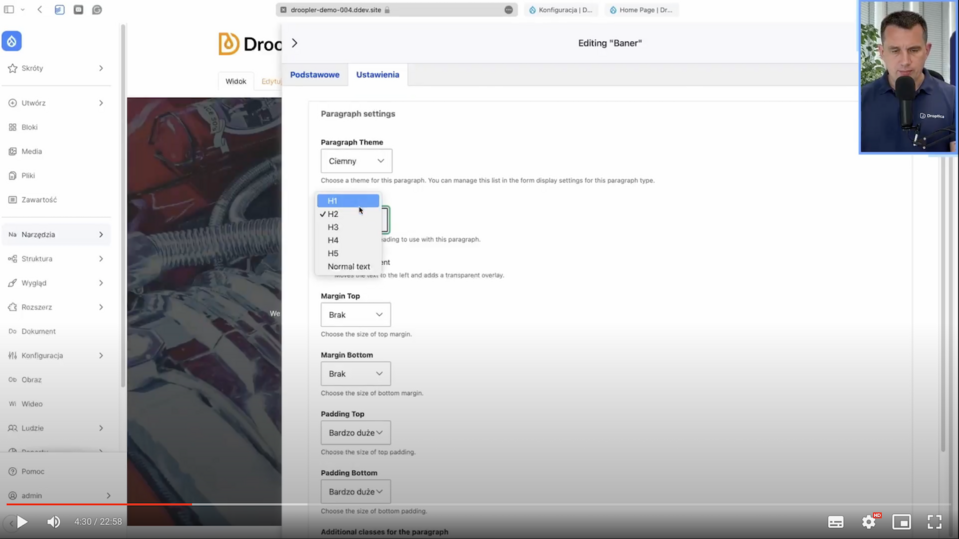
Task: Expand Ludzie submenu chevron
Action: [x=101, y=428]
